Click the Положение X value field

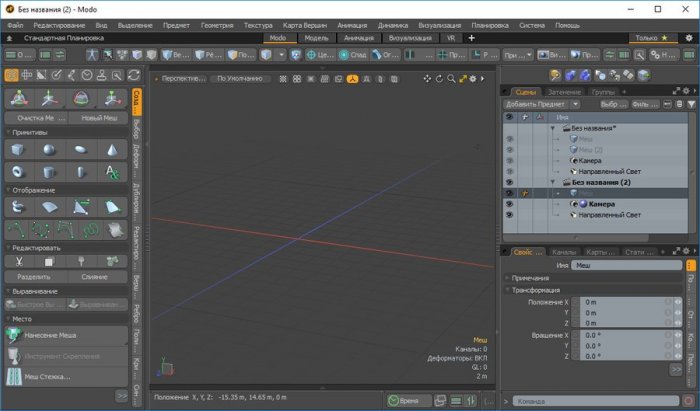pyautogui.click(x=614, y=301)
